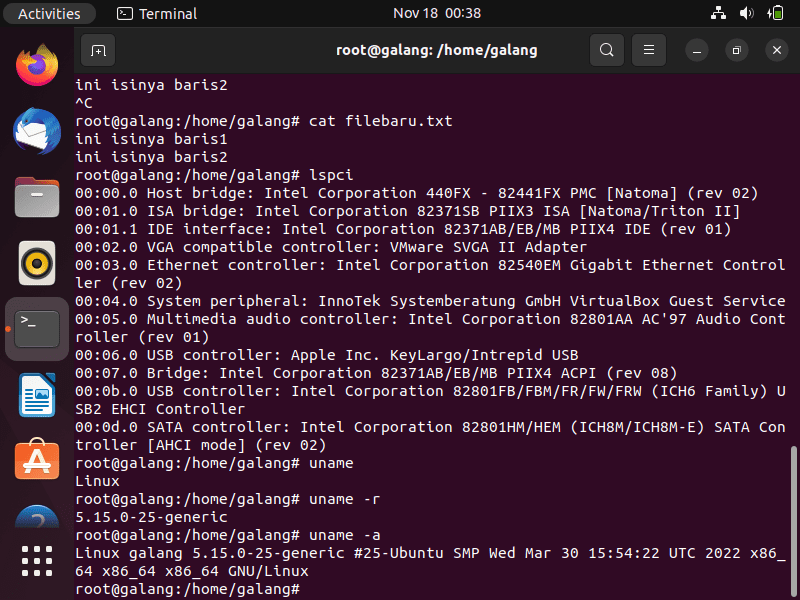The width and height of the screenshot is (800, 600).
Task: Click the 'lspci' command line
Action: tap(214, 175)
